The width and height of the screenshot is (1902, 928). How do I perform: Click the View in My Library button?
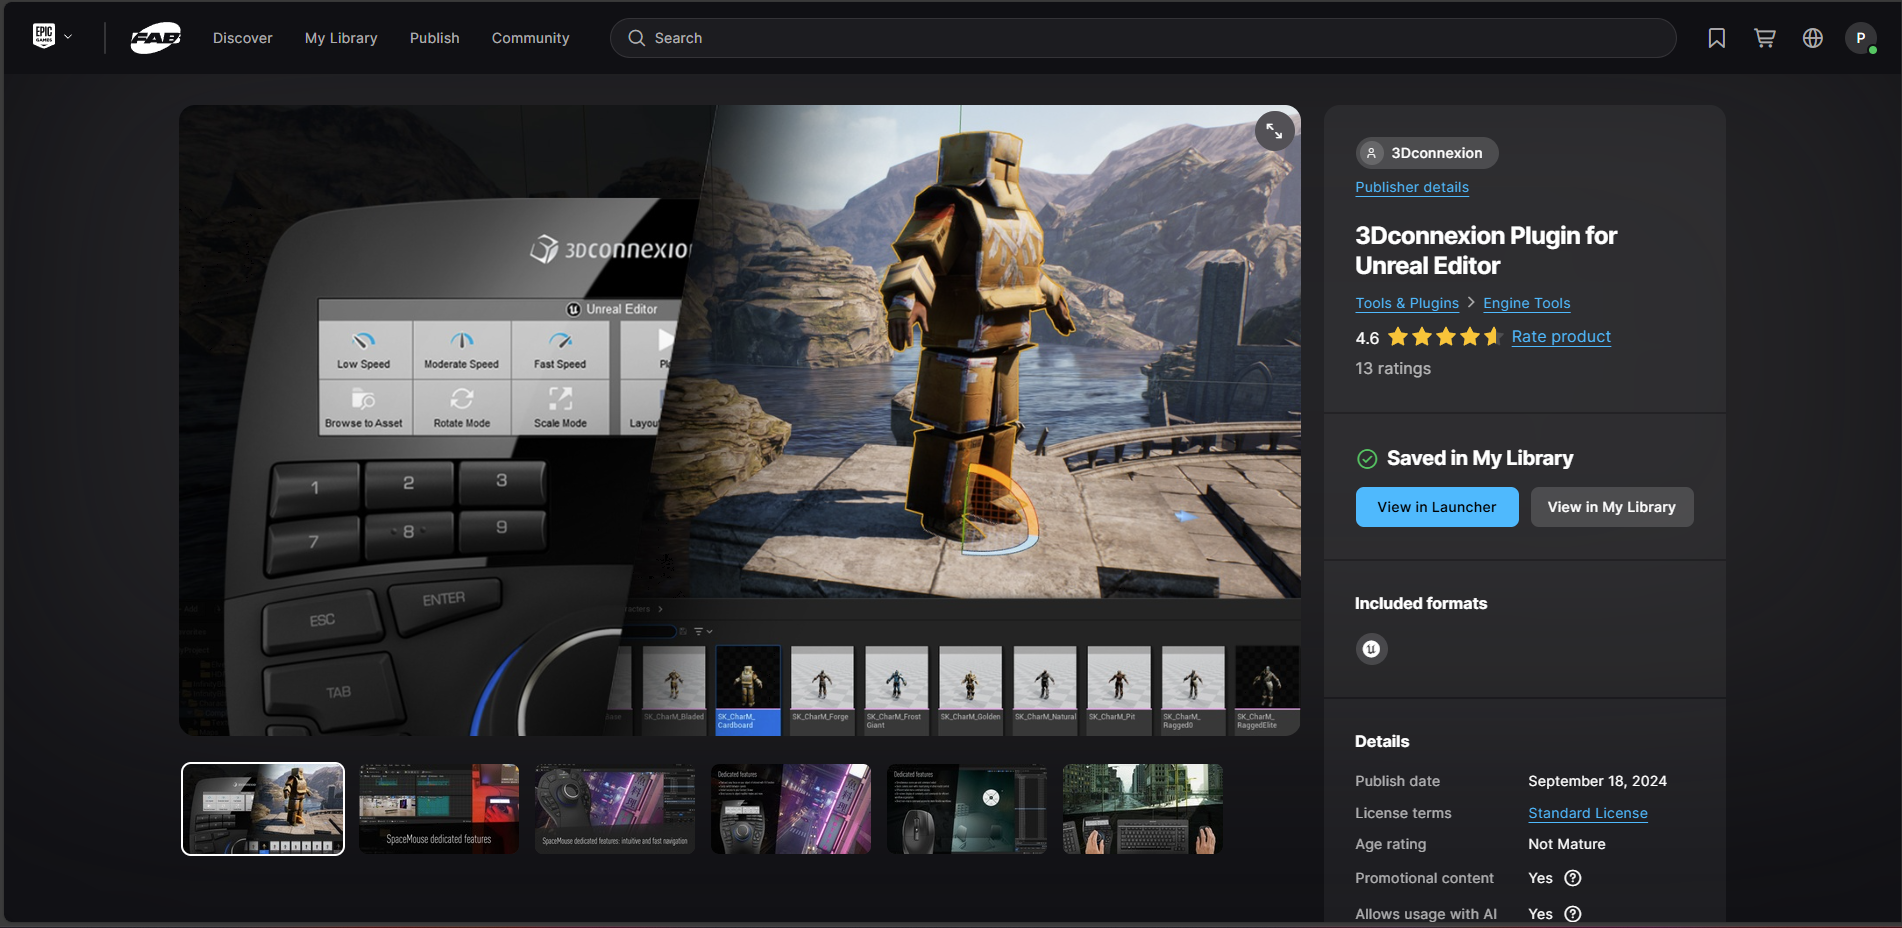pos(1611,506)
